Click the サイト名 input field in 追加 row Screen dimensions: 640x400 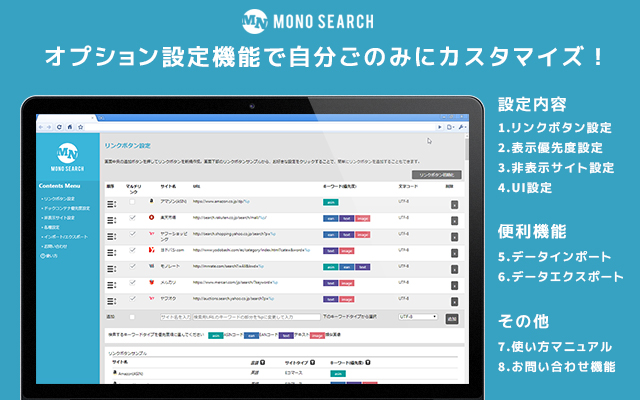175,317
